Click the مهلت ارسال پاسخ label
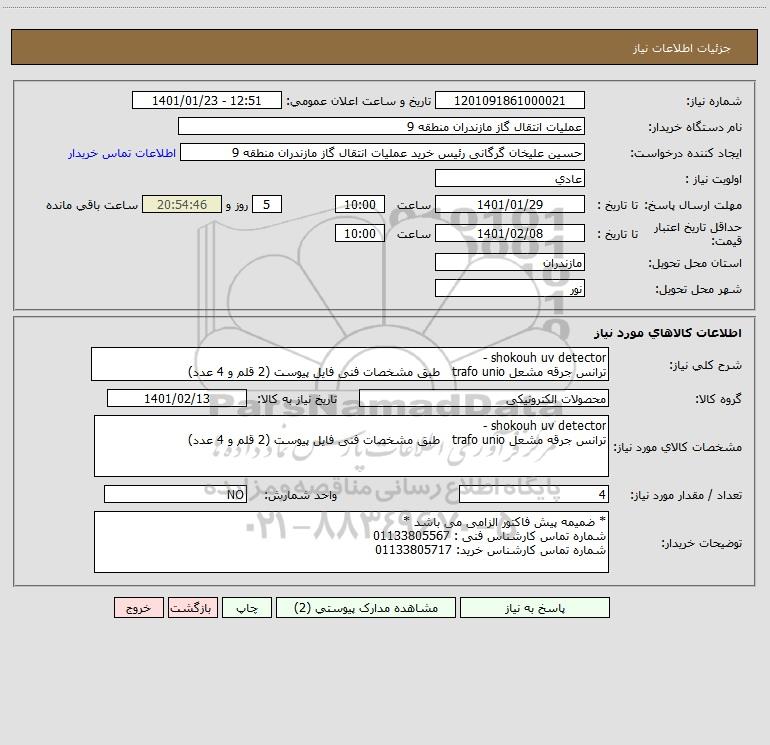 coord(693,205)
